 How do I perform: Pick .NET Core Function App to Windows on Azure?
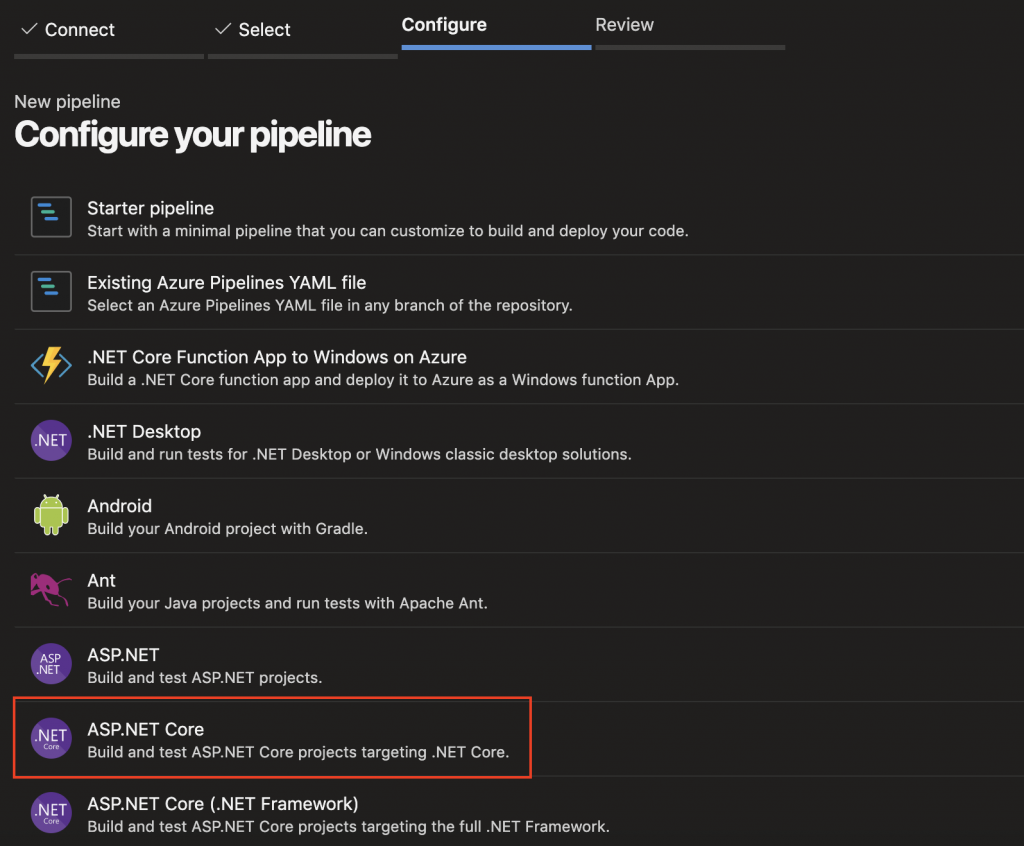(x=276, y=357)
